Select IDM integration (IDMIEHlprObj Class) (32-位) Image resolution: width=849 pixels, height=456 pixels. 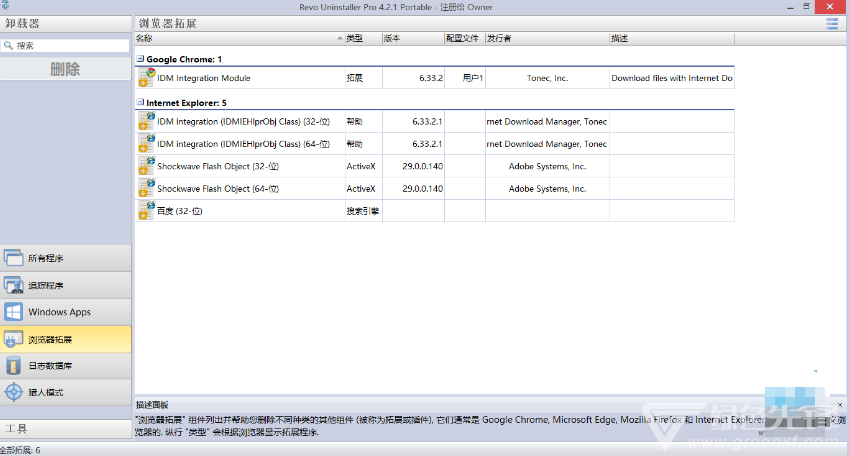434,121
